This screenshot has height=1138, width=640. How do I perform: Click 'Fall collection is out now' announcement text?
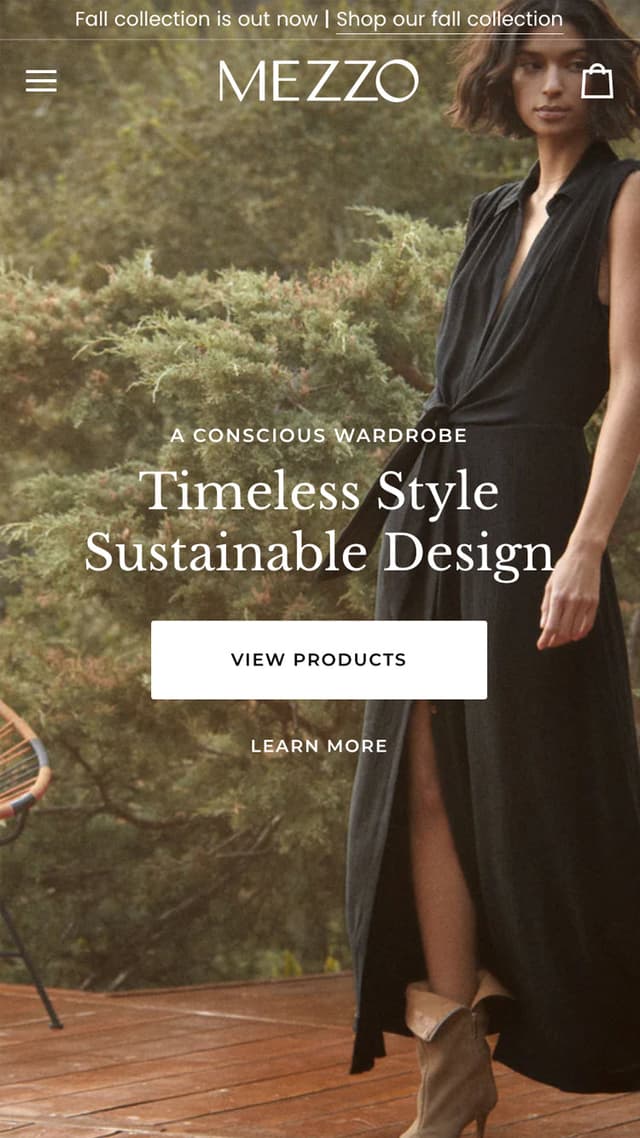pyautogui.click(x=196, y=19)
